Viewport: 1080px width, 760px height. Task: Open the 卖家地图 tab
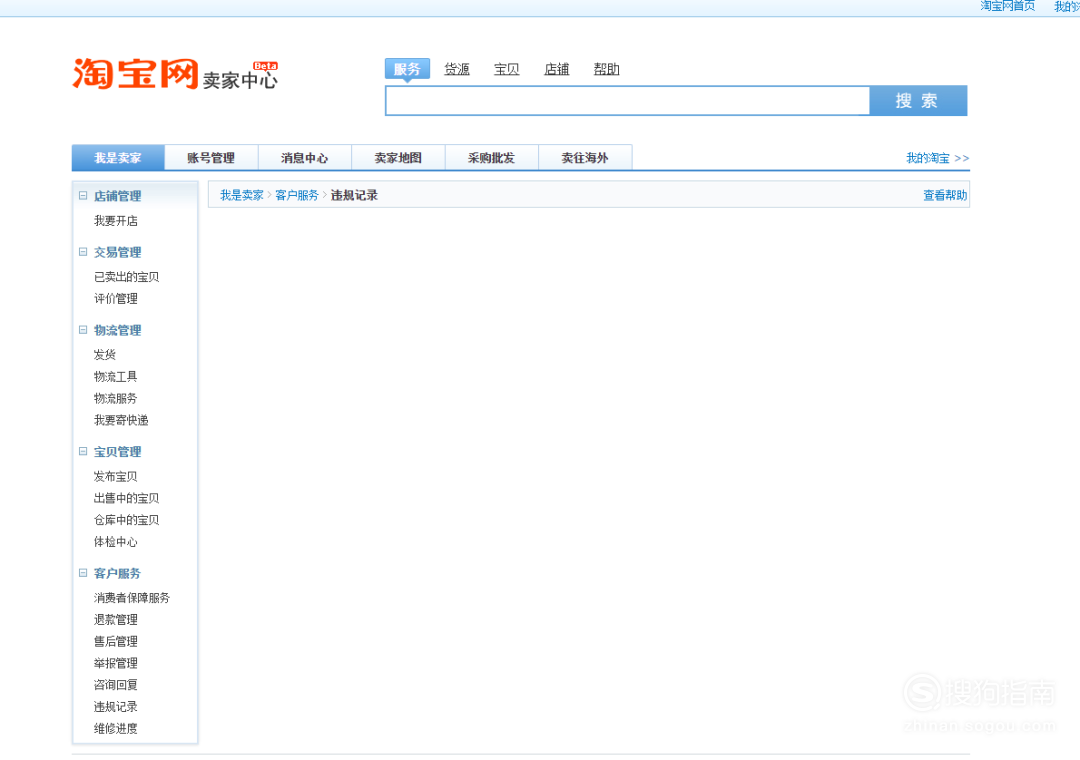[398, 158]
